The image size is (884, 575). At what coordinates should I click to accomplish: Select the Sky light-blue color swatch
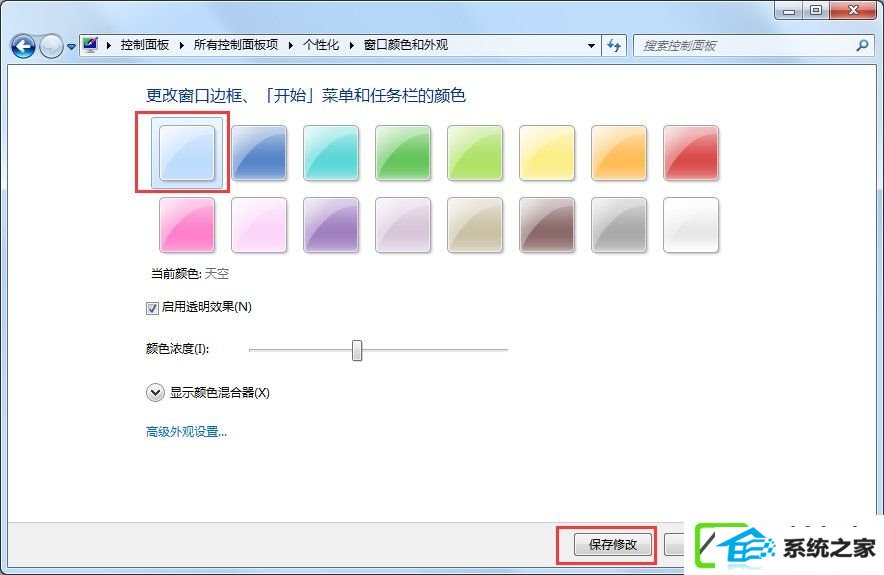(x=187, y=152)
